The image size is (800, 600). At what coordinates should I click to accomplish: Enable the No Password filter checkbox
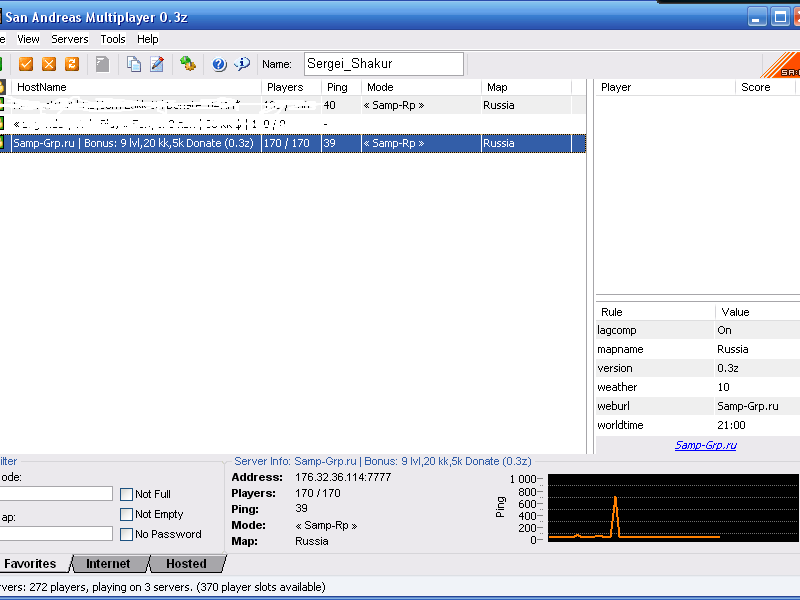[126, 534]
